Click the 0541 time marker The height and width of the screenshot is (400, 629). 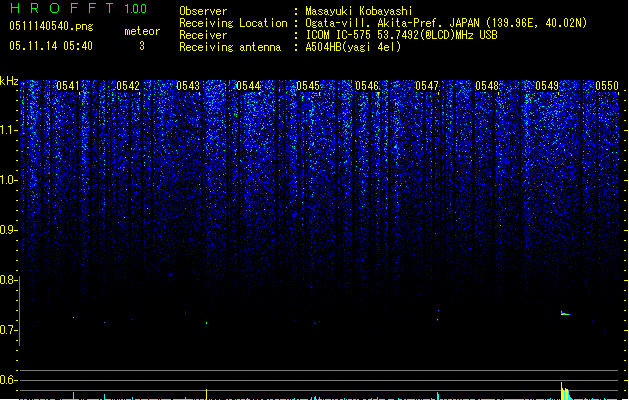tap(68, 86)
